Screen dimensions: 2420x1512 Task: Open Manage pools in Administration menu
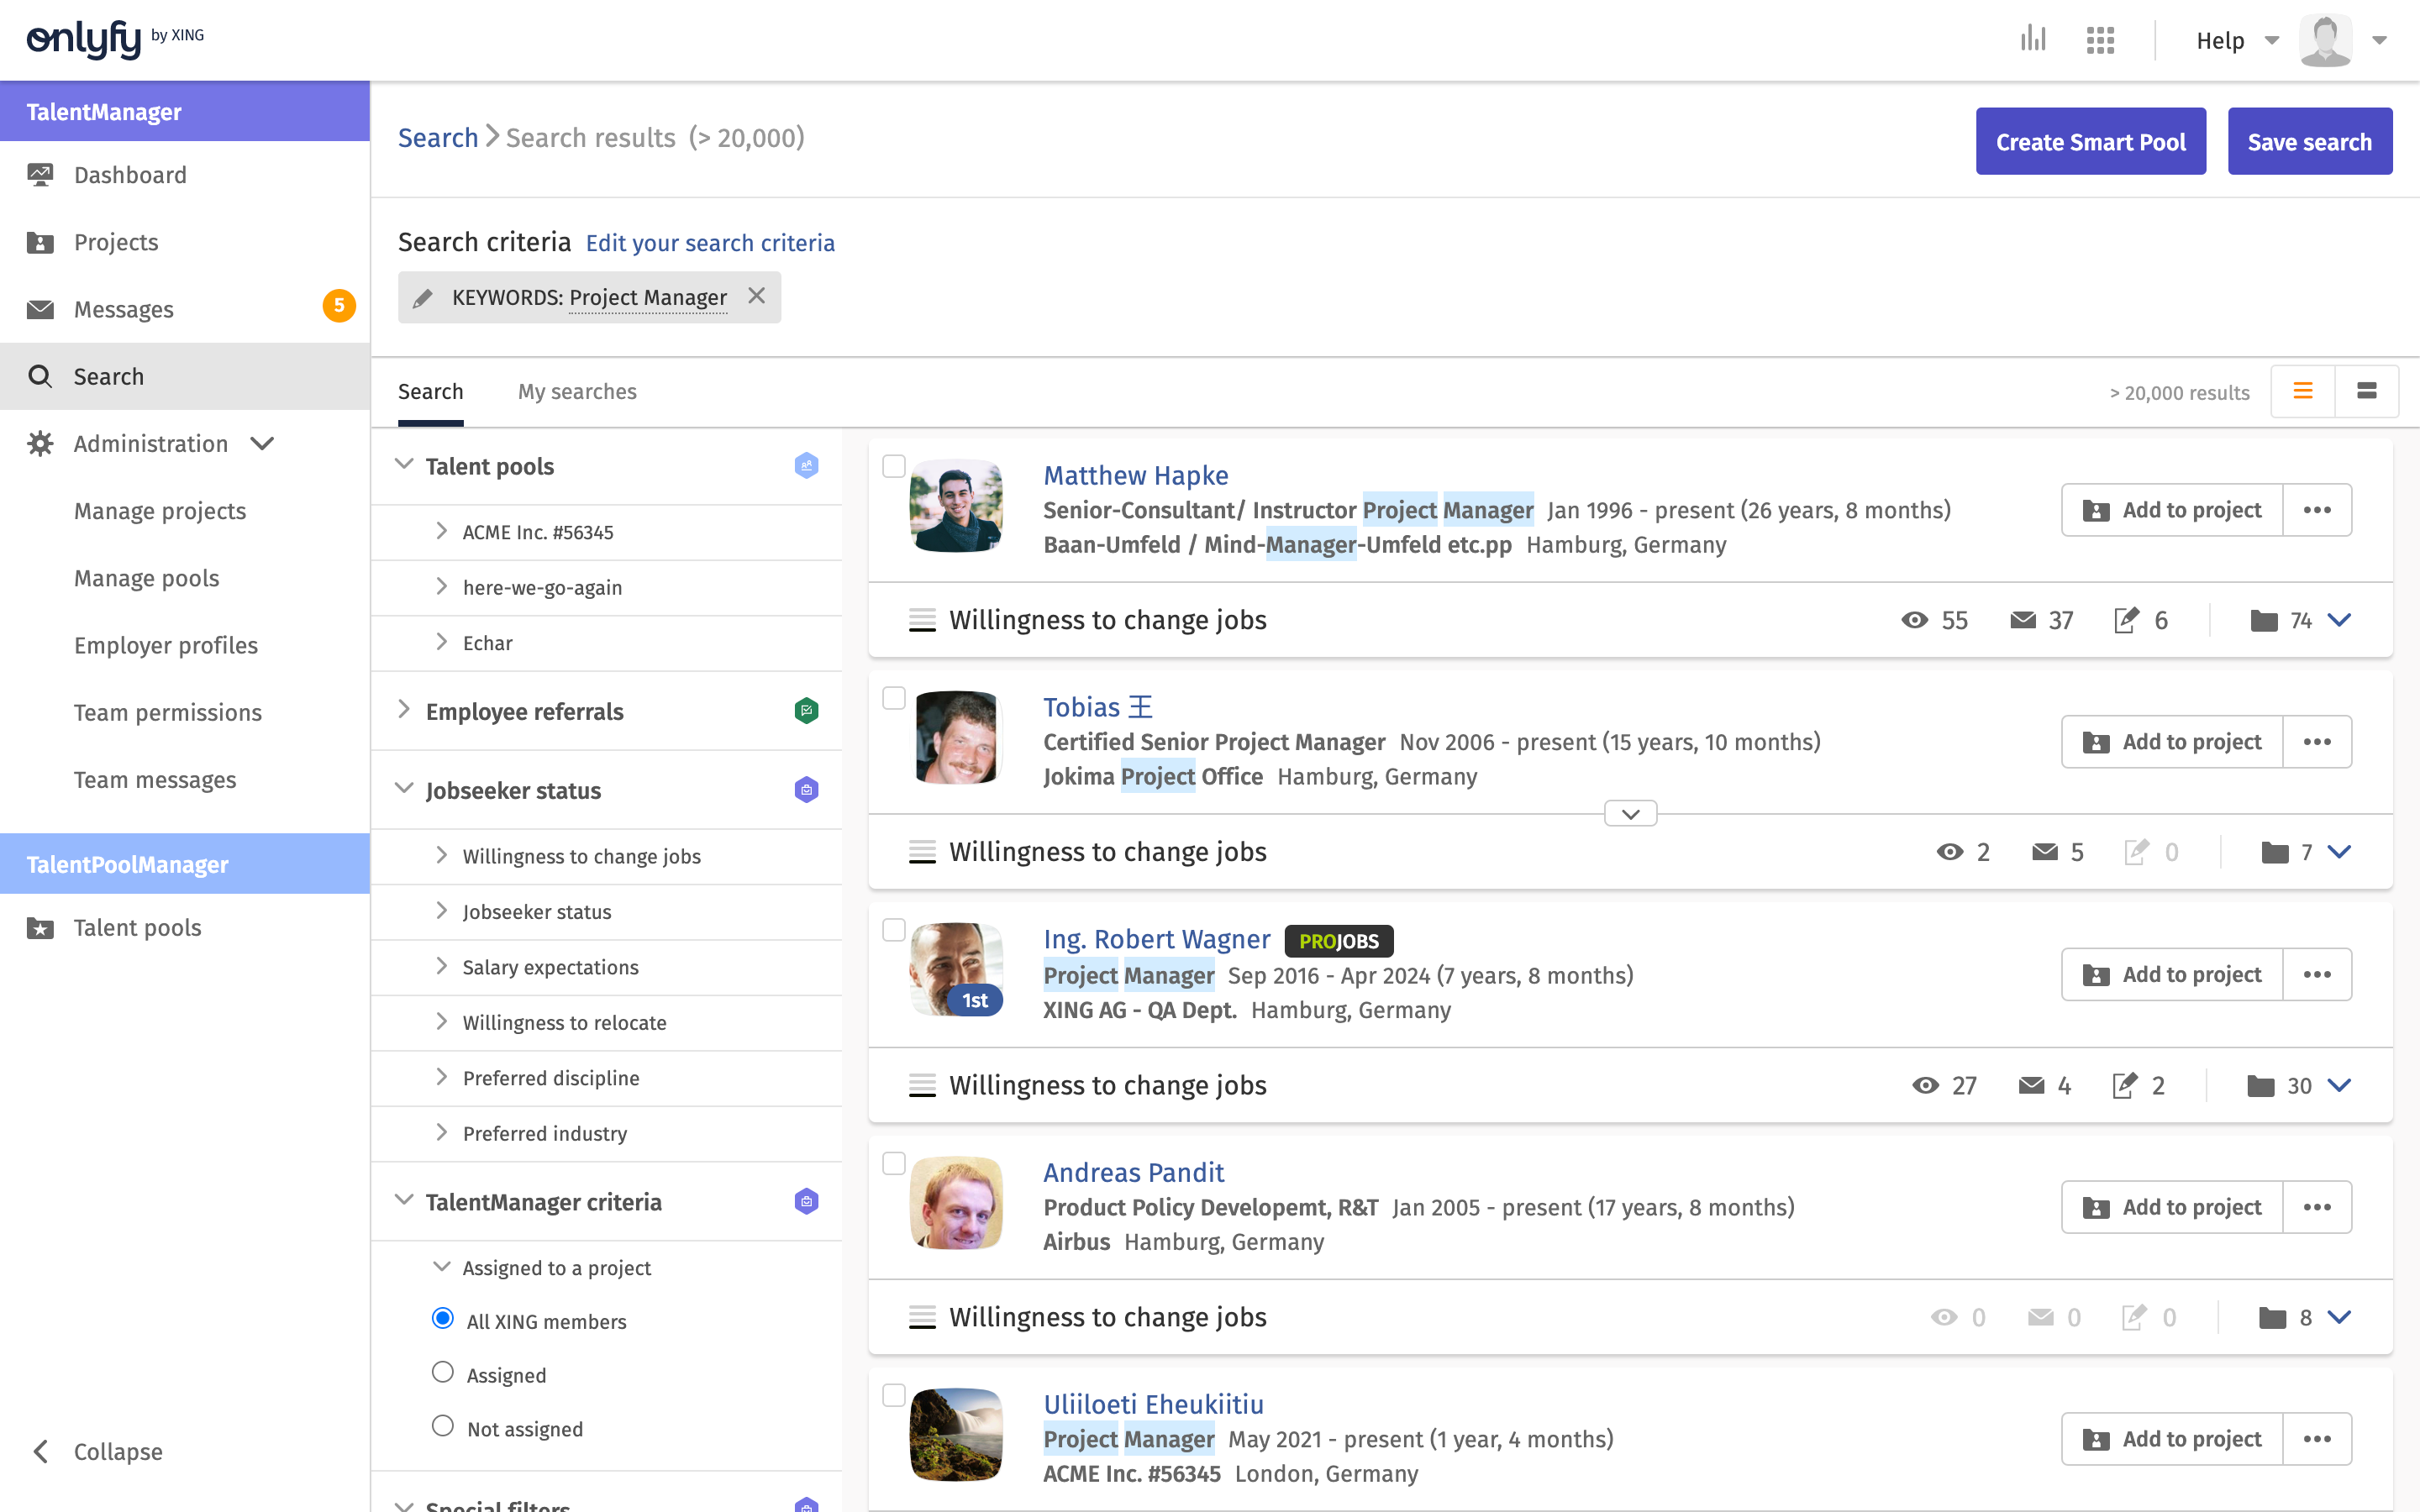[x=146, y=578]
